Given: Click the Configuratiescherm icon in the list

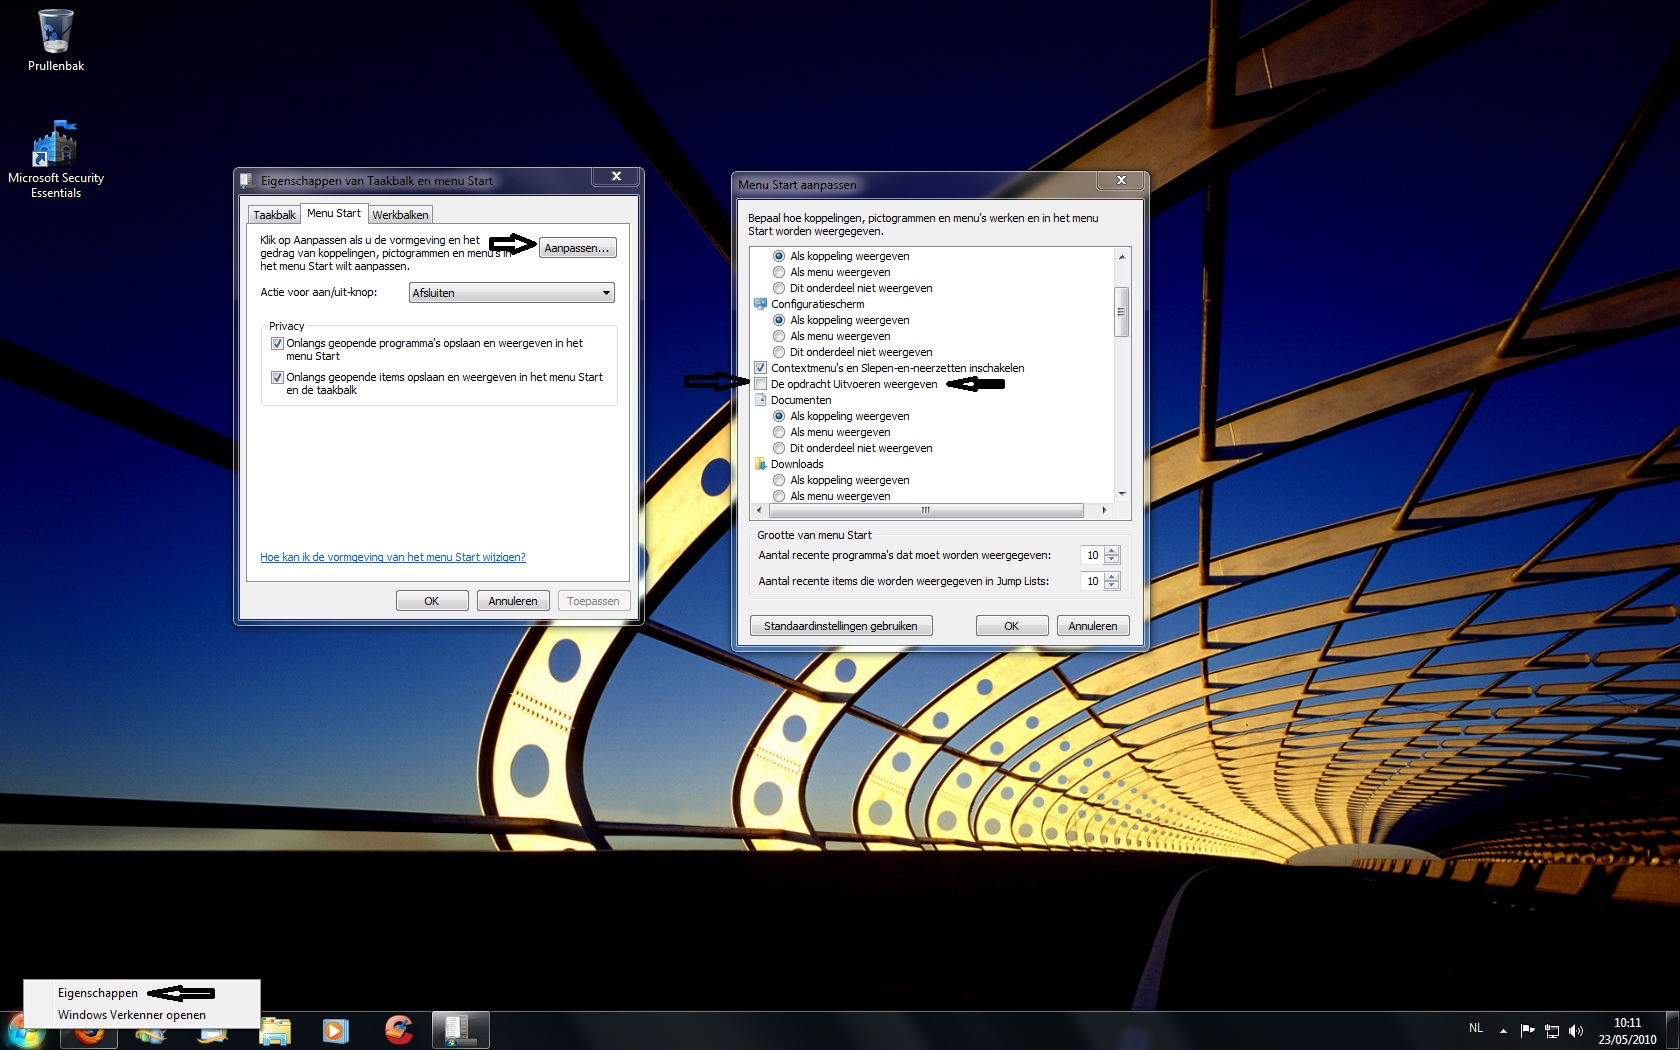Looking at the screenshot, I should tap(760, 304).
